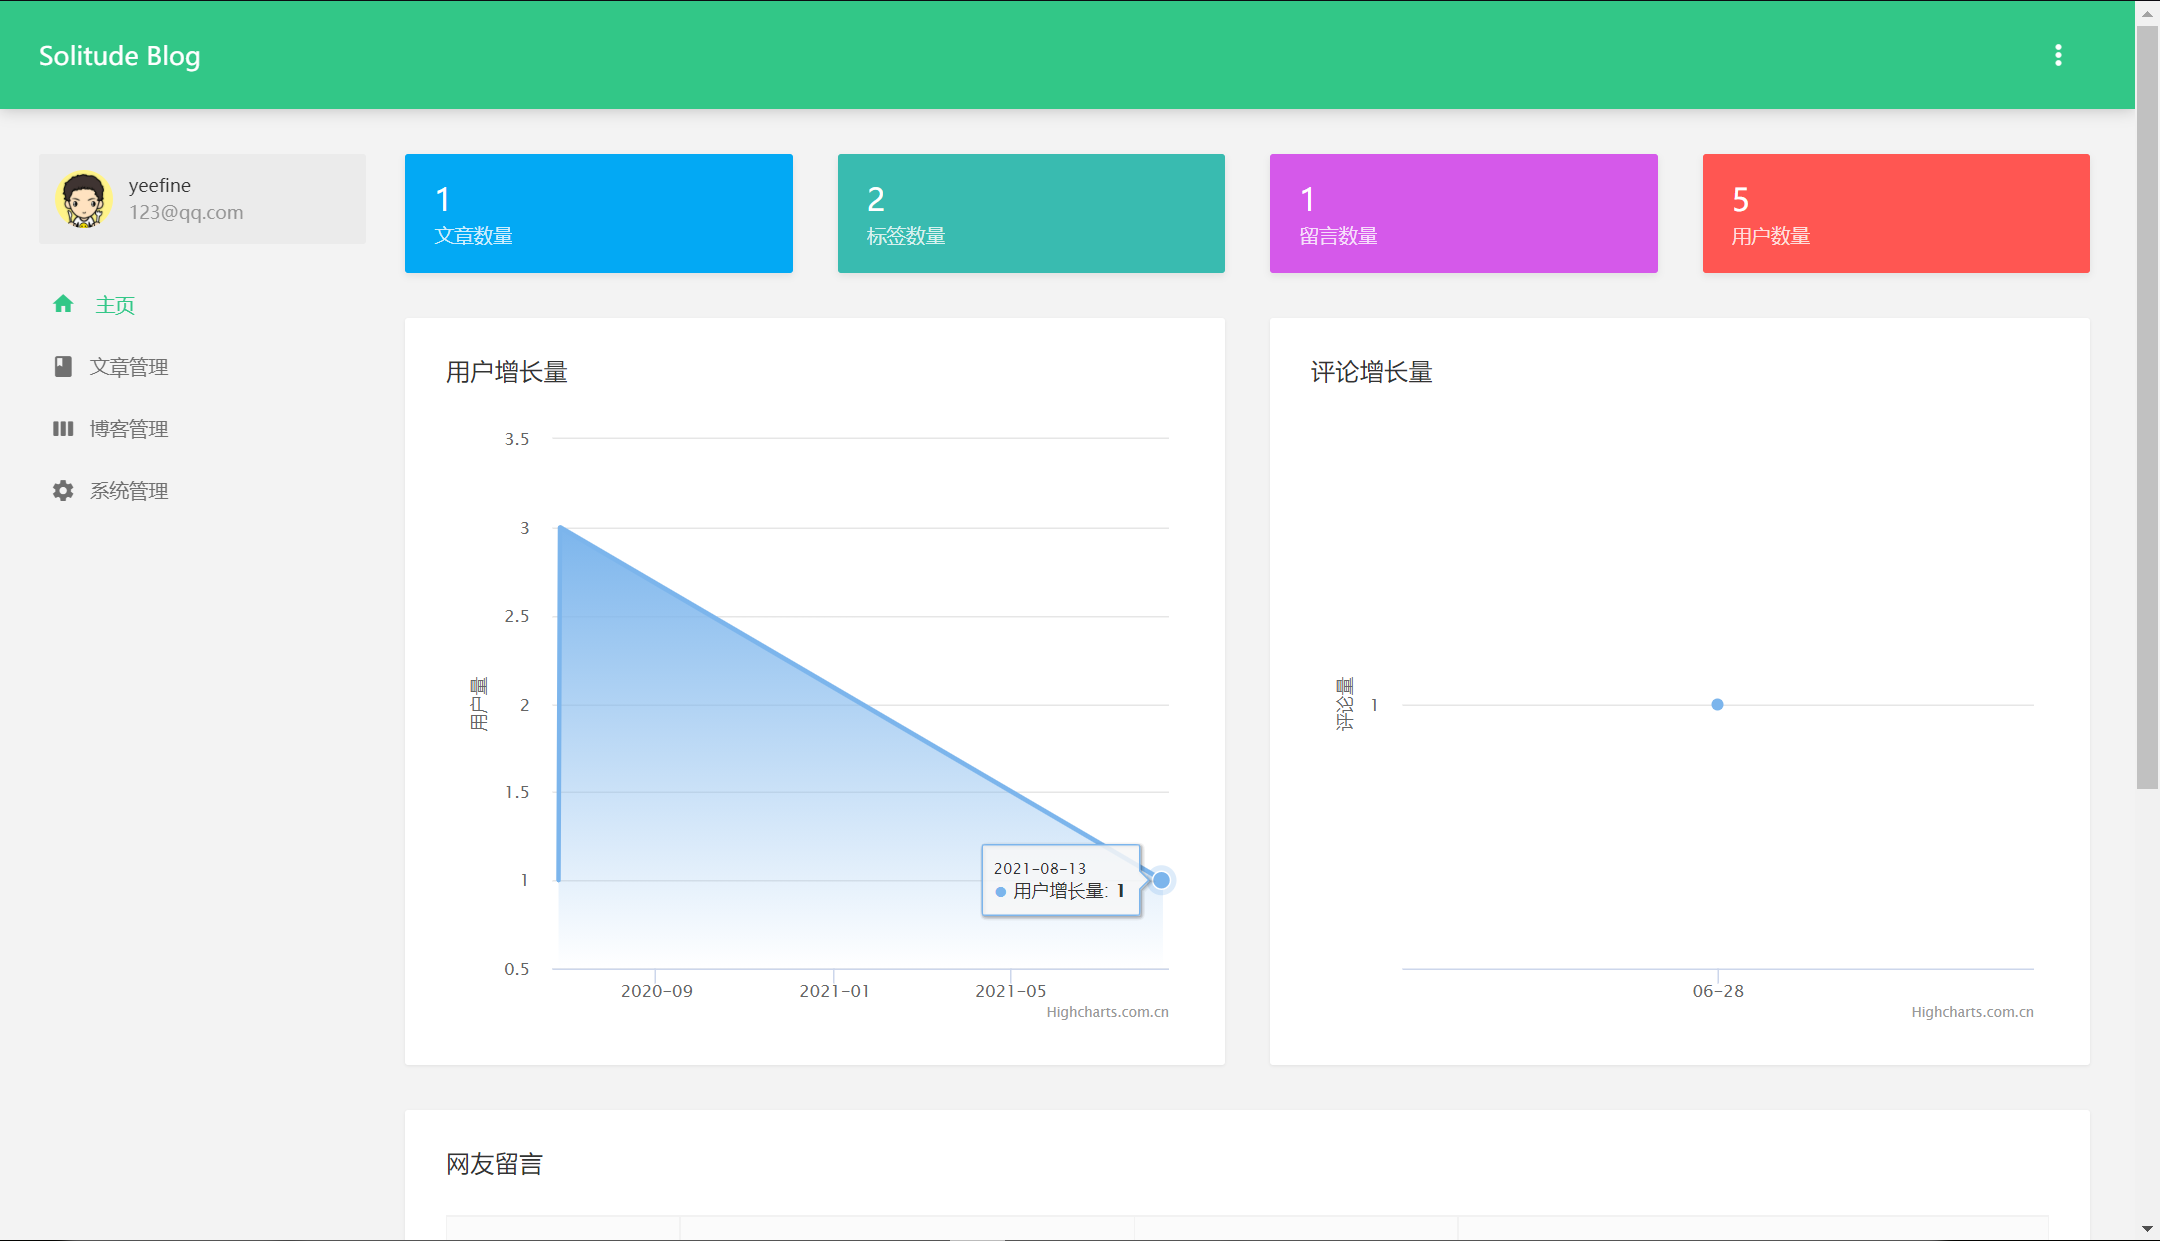
Task: Open the 文章管理 menu
Action: pyautogui.click(x=129, y=367)
